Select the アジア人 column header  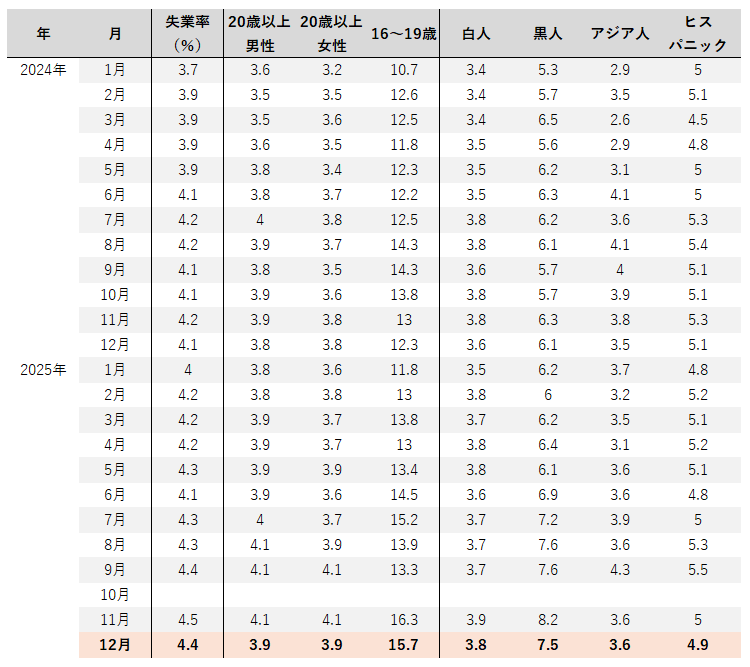(620, 33)
